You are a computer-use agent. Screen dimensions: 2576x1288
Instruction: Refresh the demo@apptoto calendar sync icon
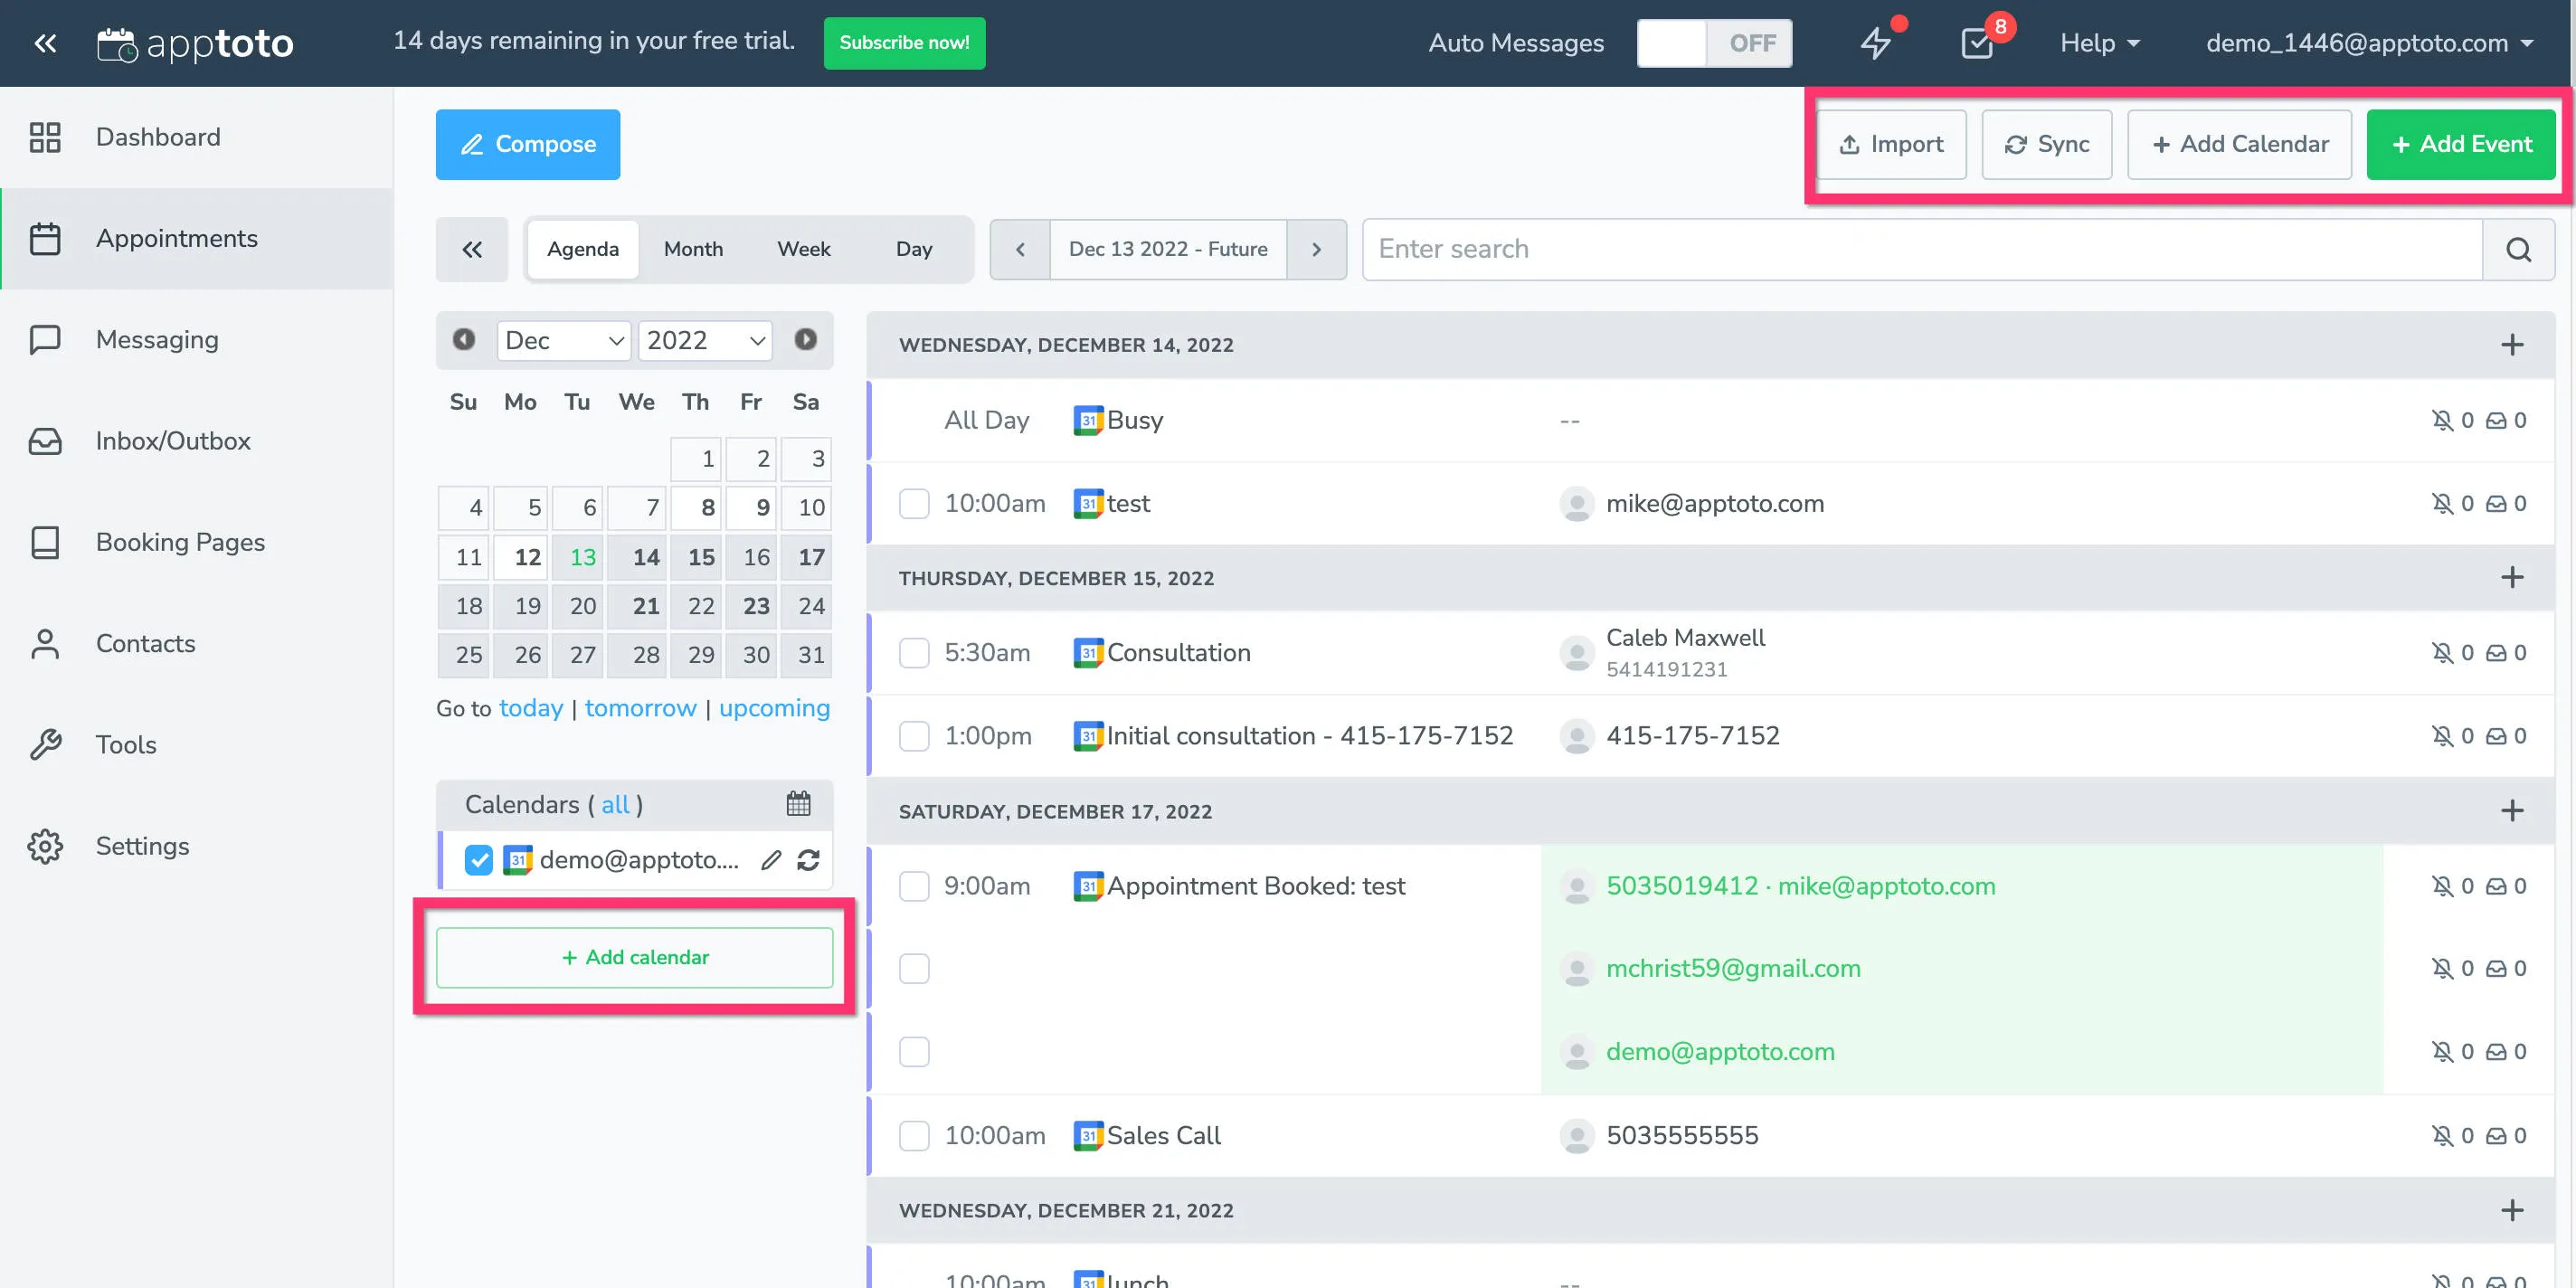(x=809, y=860)
